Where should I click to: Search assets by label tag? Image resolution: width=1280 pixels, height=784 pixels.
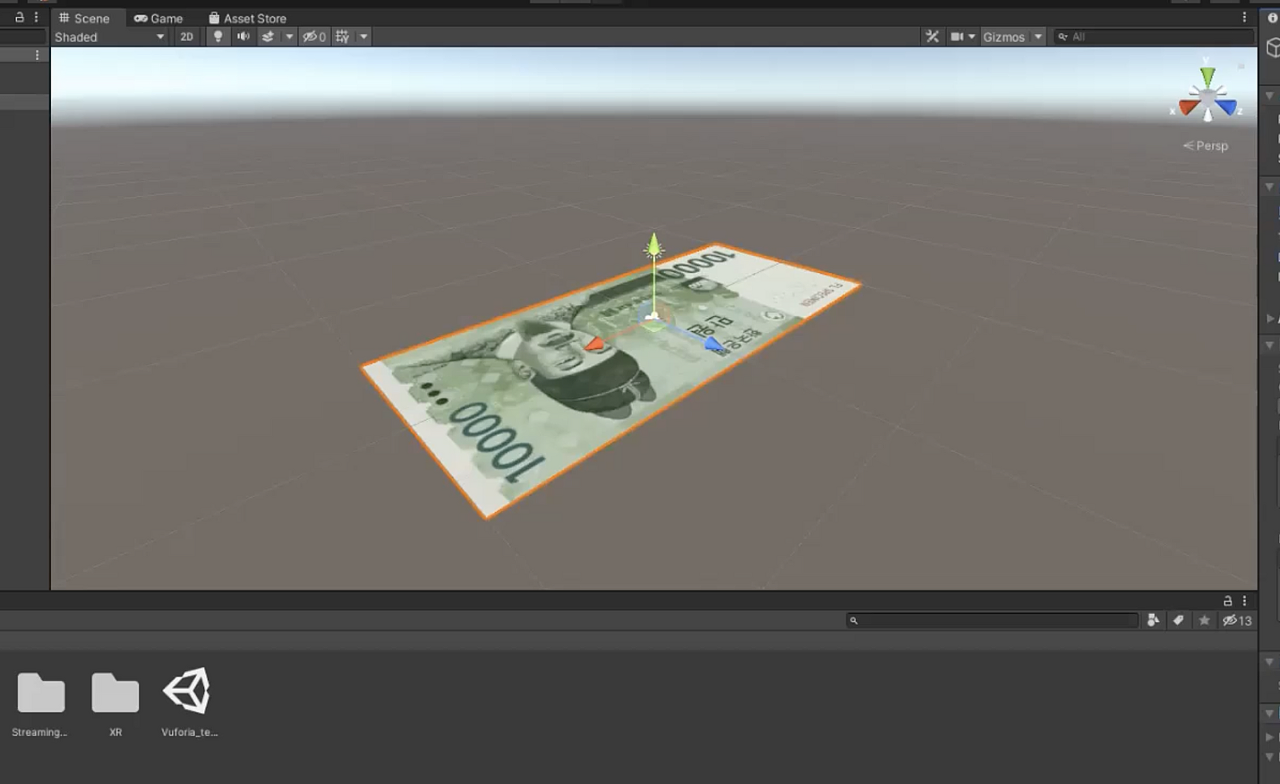pyautogui.click(x=1178, y=621)
